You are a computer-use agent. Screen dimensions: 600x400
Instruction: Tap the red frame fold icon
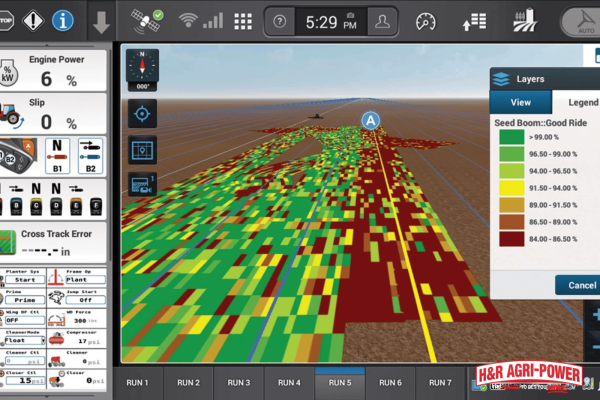56,278
